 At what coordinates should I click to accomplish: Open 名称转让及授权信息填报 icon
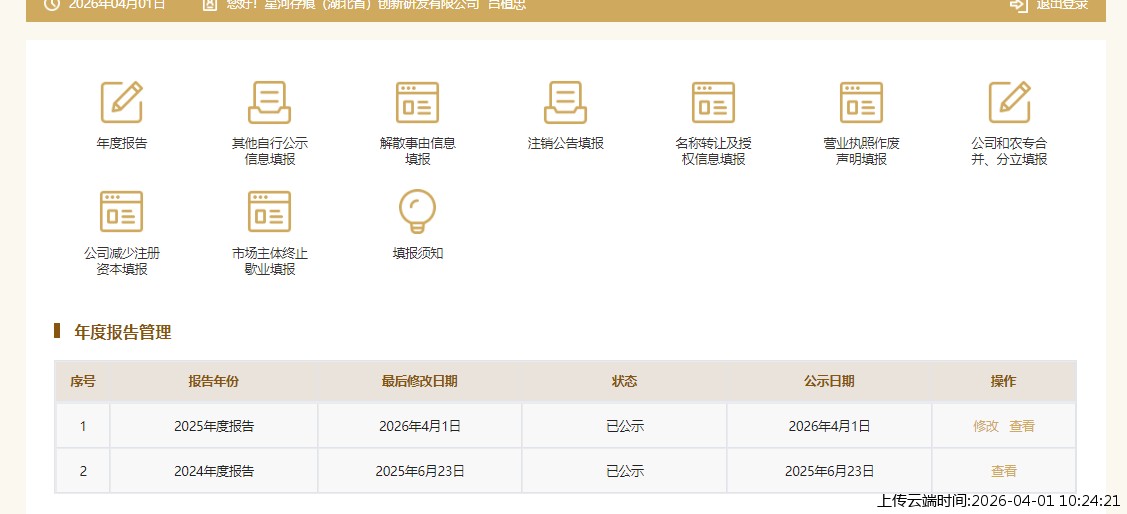click(714, 102)
